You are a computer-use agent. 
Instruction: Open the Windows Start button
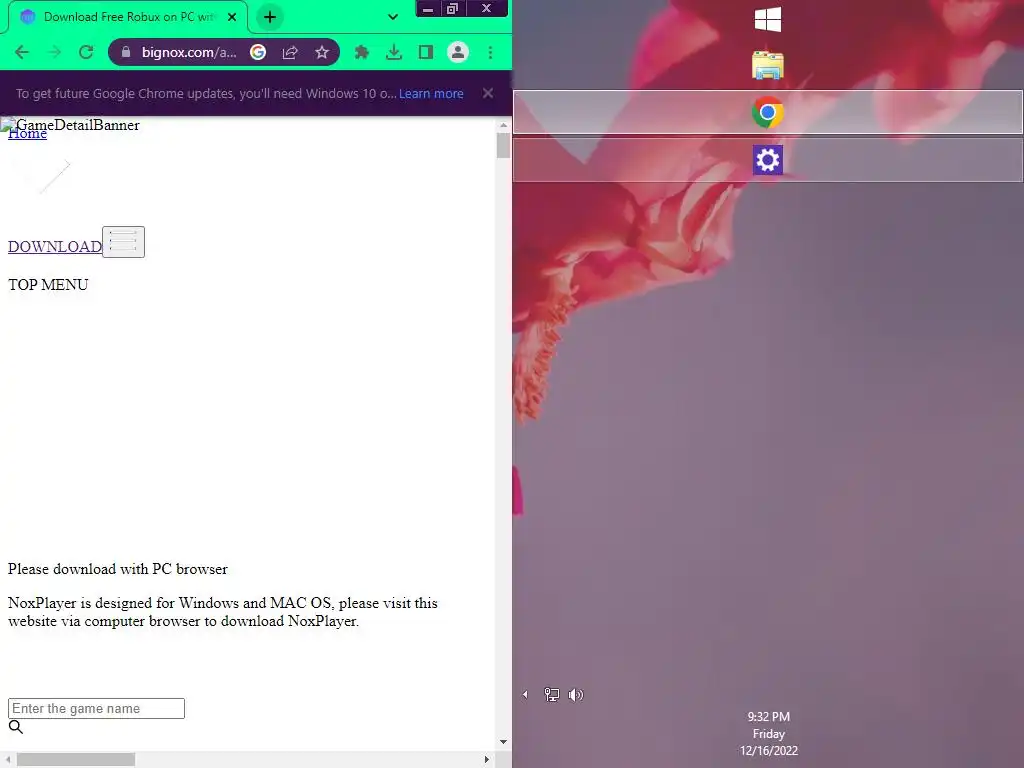(x=767, y=20)
